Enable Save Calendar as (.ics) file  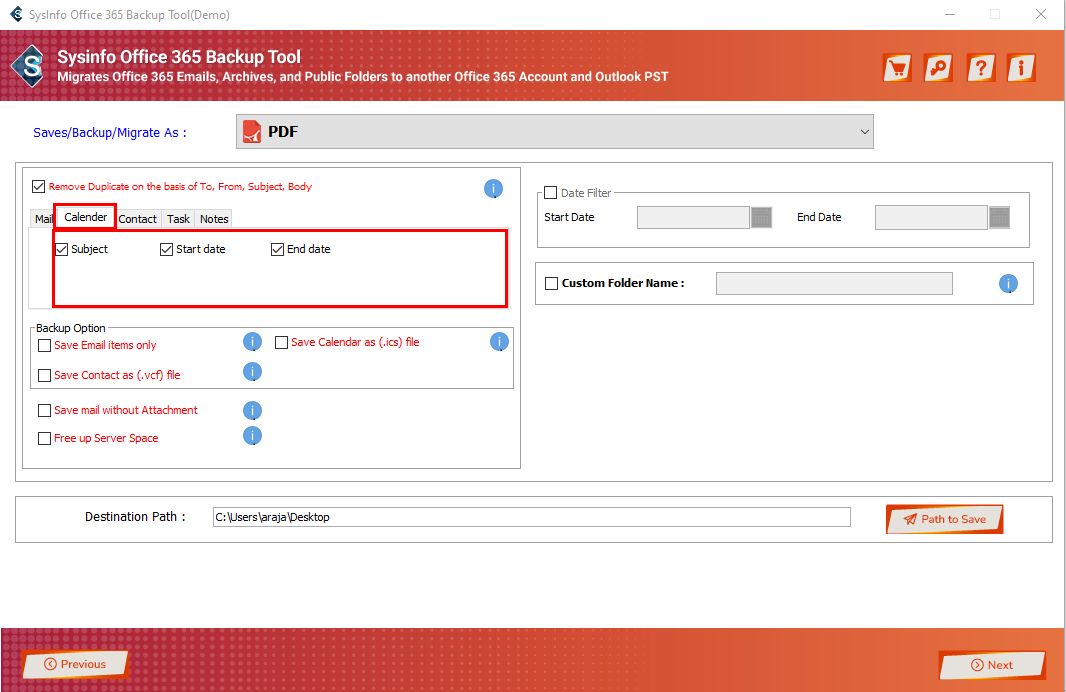(x=281, y=343)
